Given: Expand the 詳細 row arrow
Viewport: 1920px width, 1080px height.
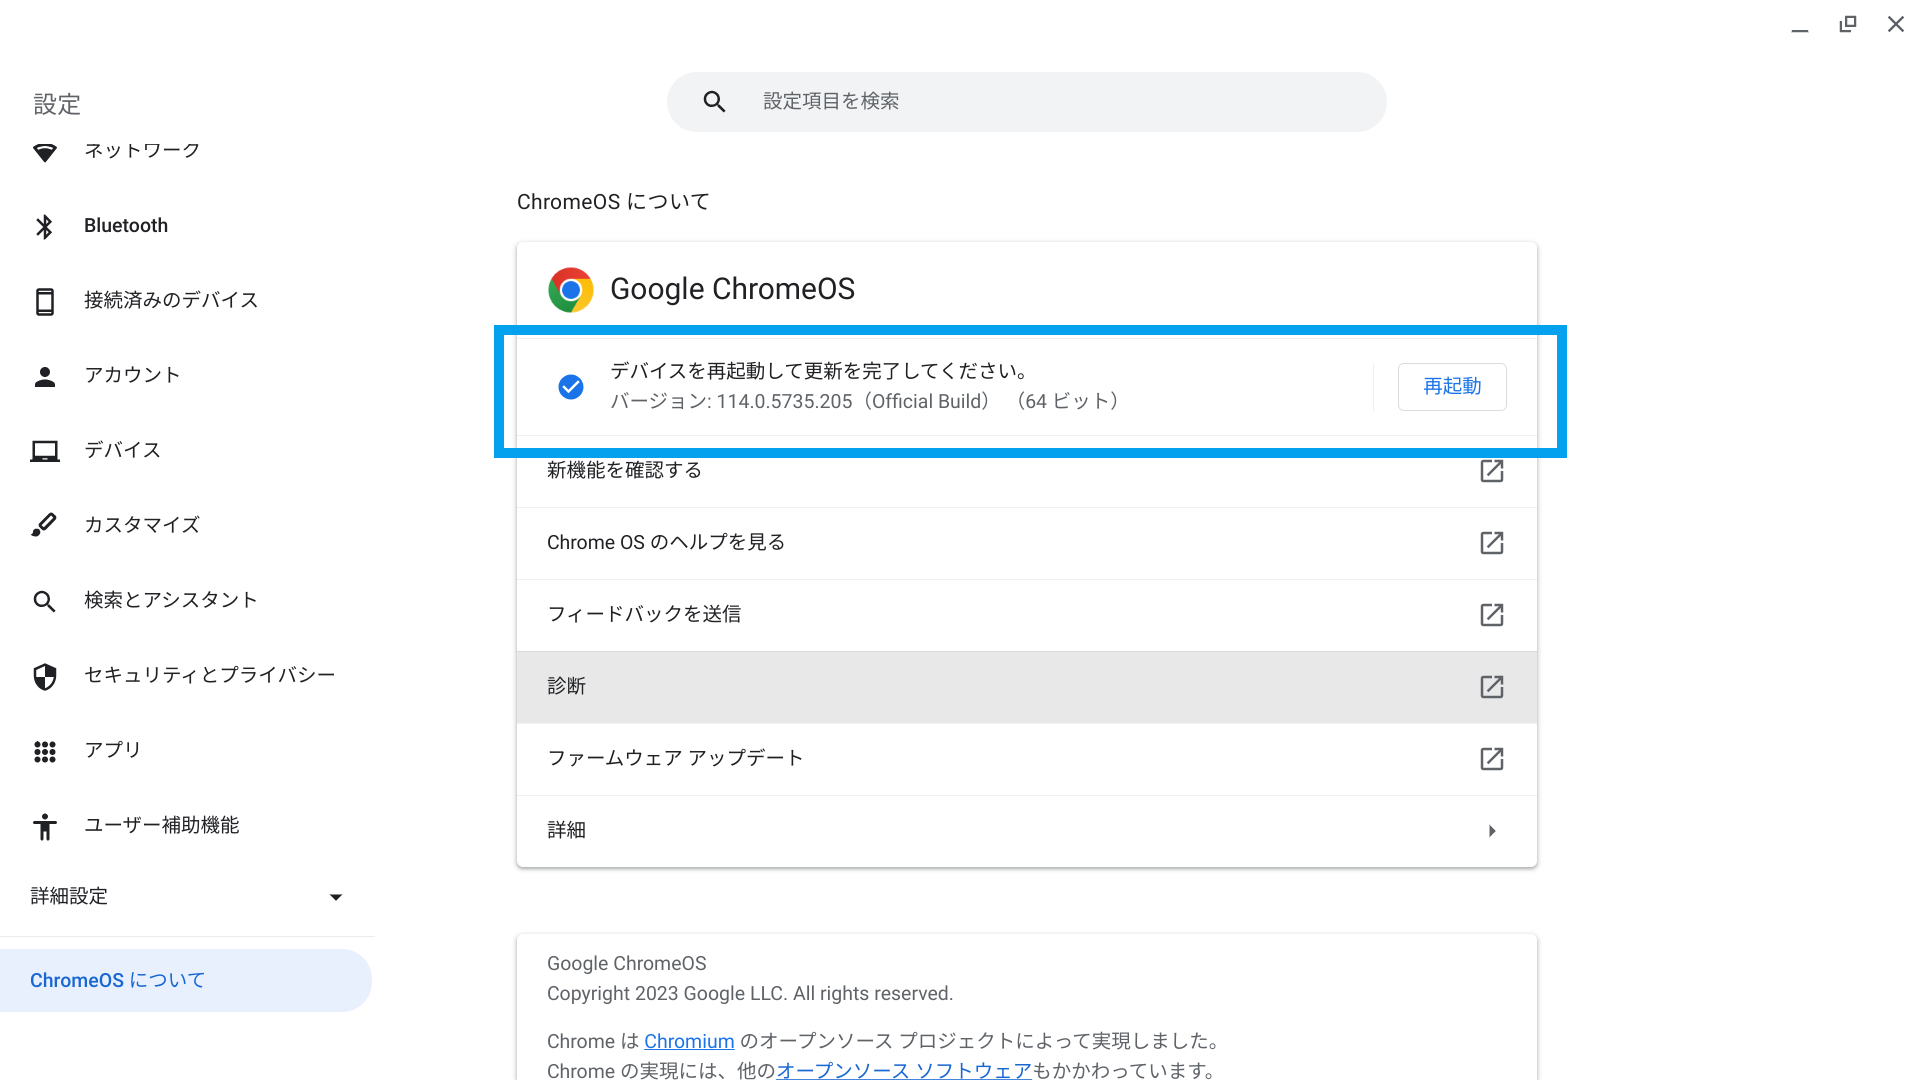Looking at the screenshot, I should 1492,831.
